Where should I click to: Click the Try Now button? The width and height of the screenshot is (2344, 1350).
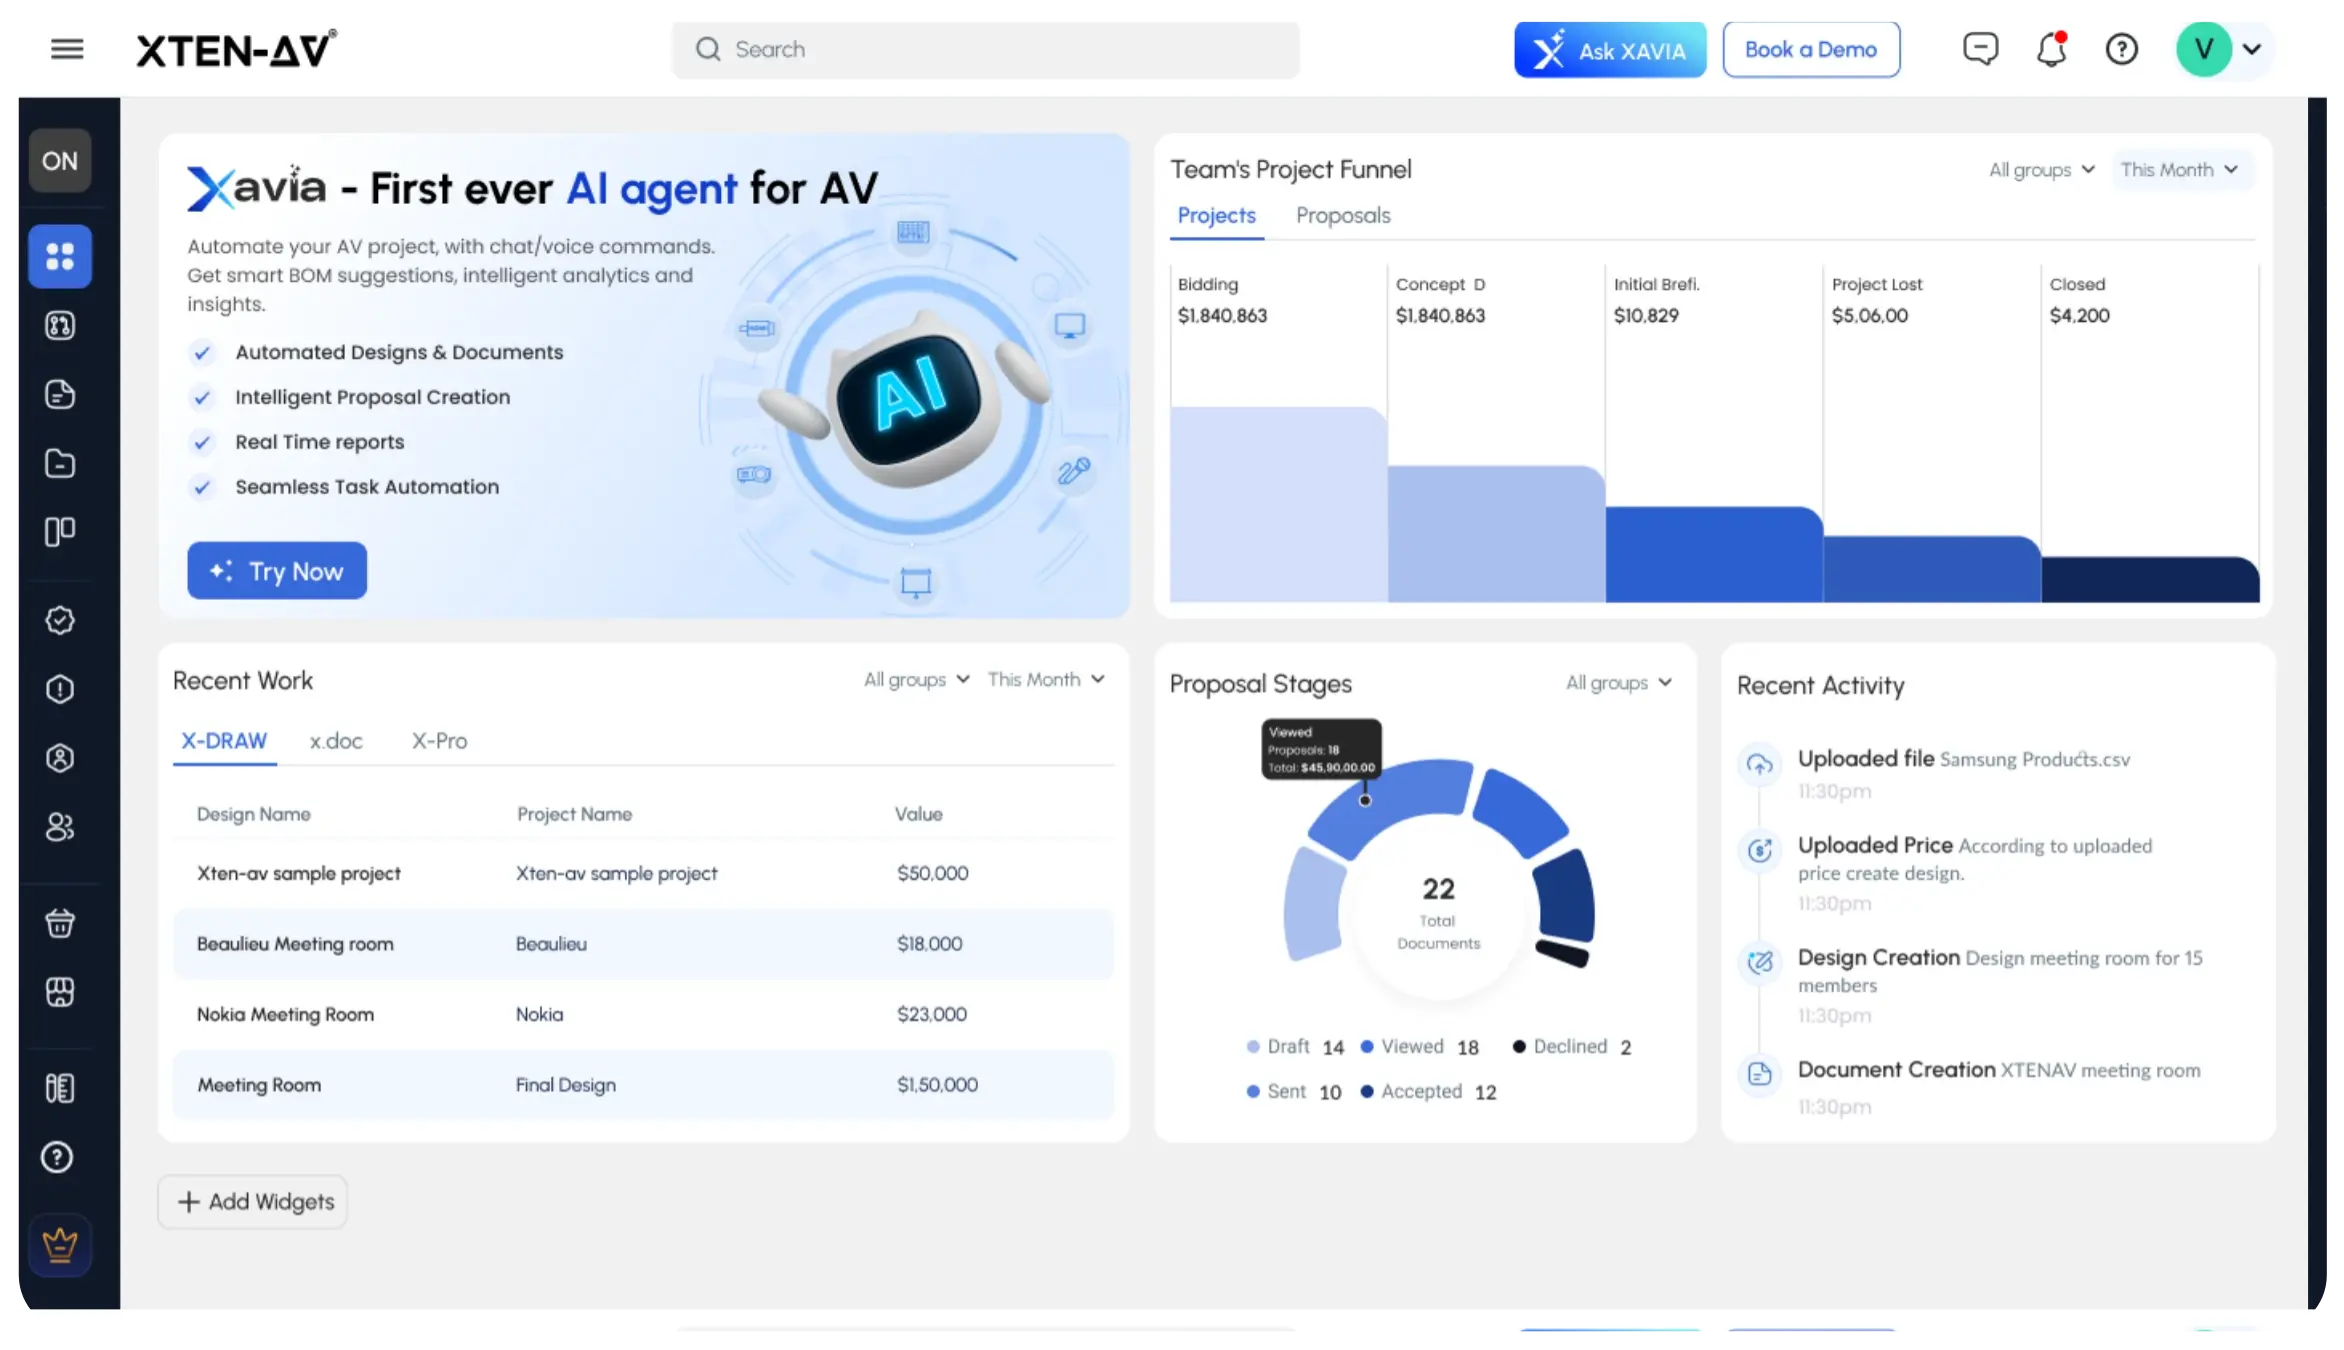tap(277, 571)
